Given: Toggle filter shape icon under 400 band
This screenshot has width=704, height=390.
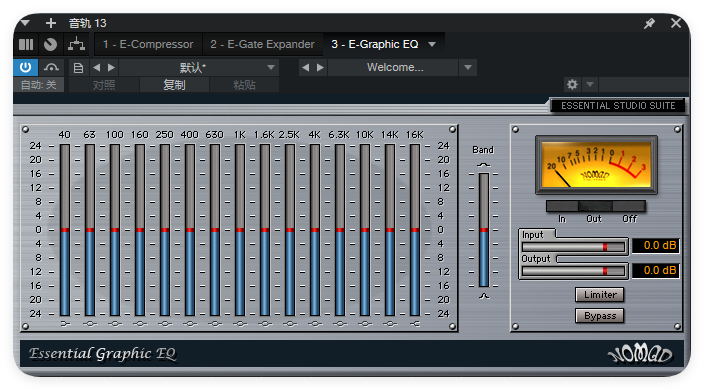Looking at the screenshot, I should pyautogui.click(x=190, y=324).
